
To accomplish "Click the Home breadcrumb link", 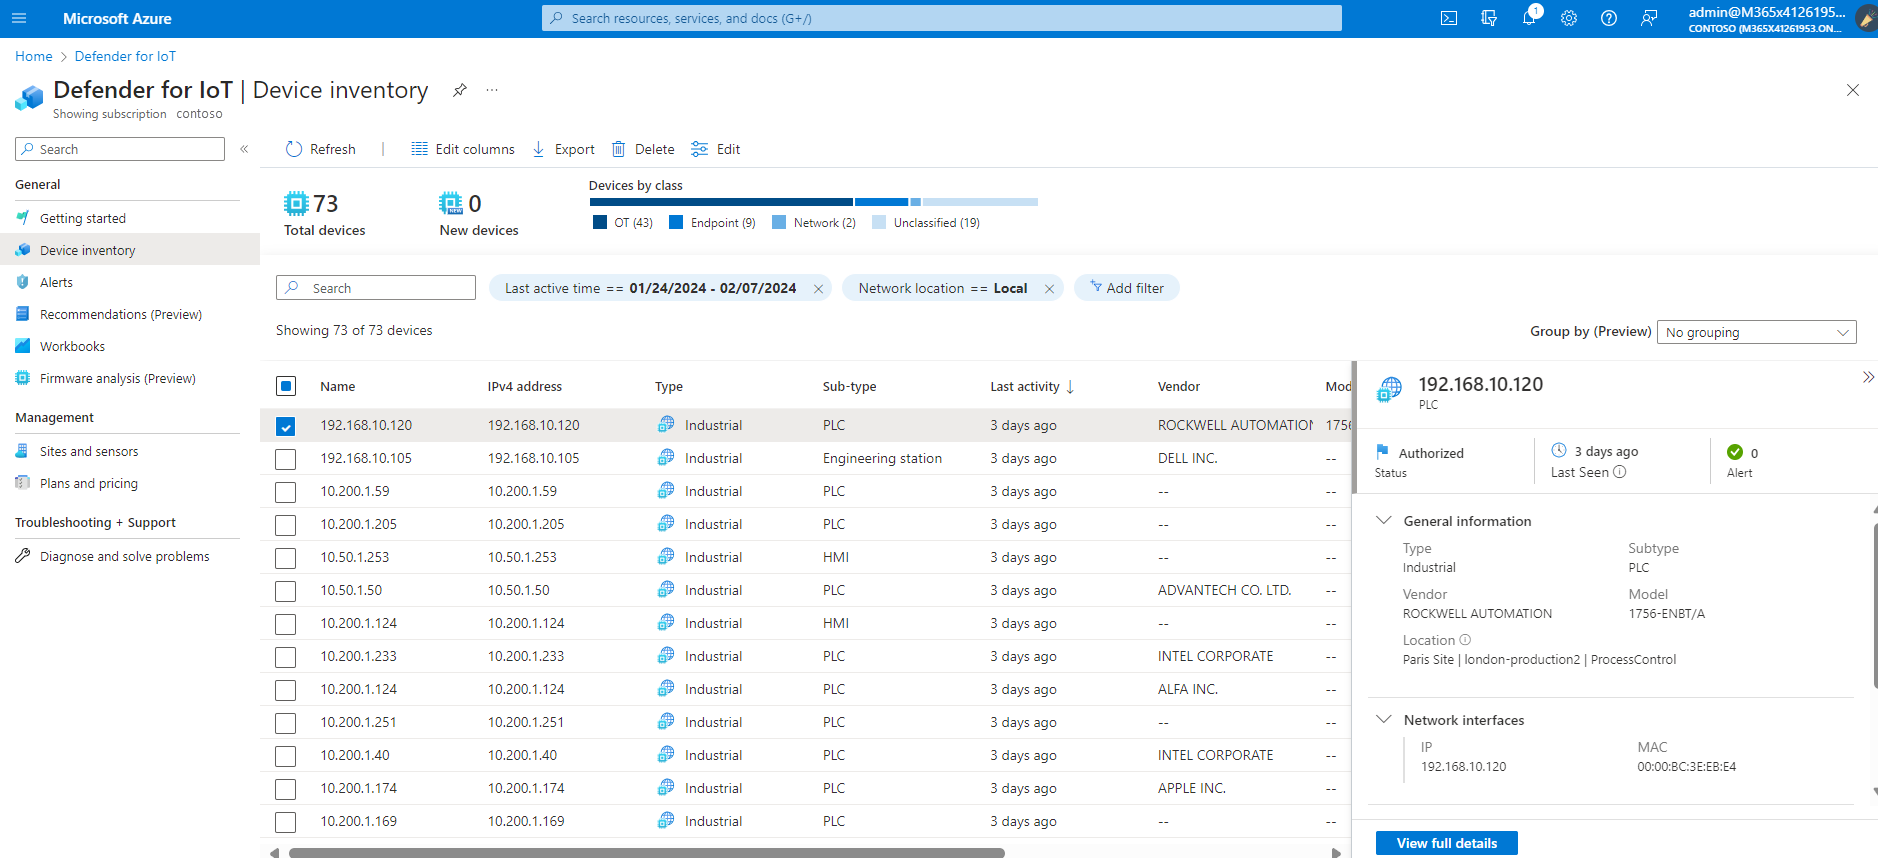I will [34, 56].
